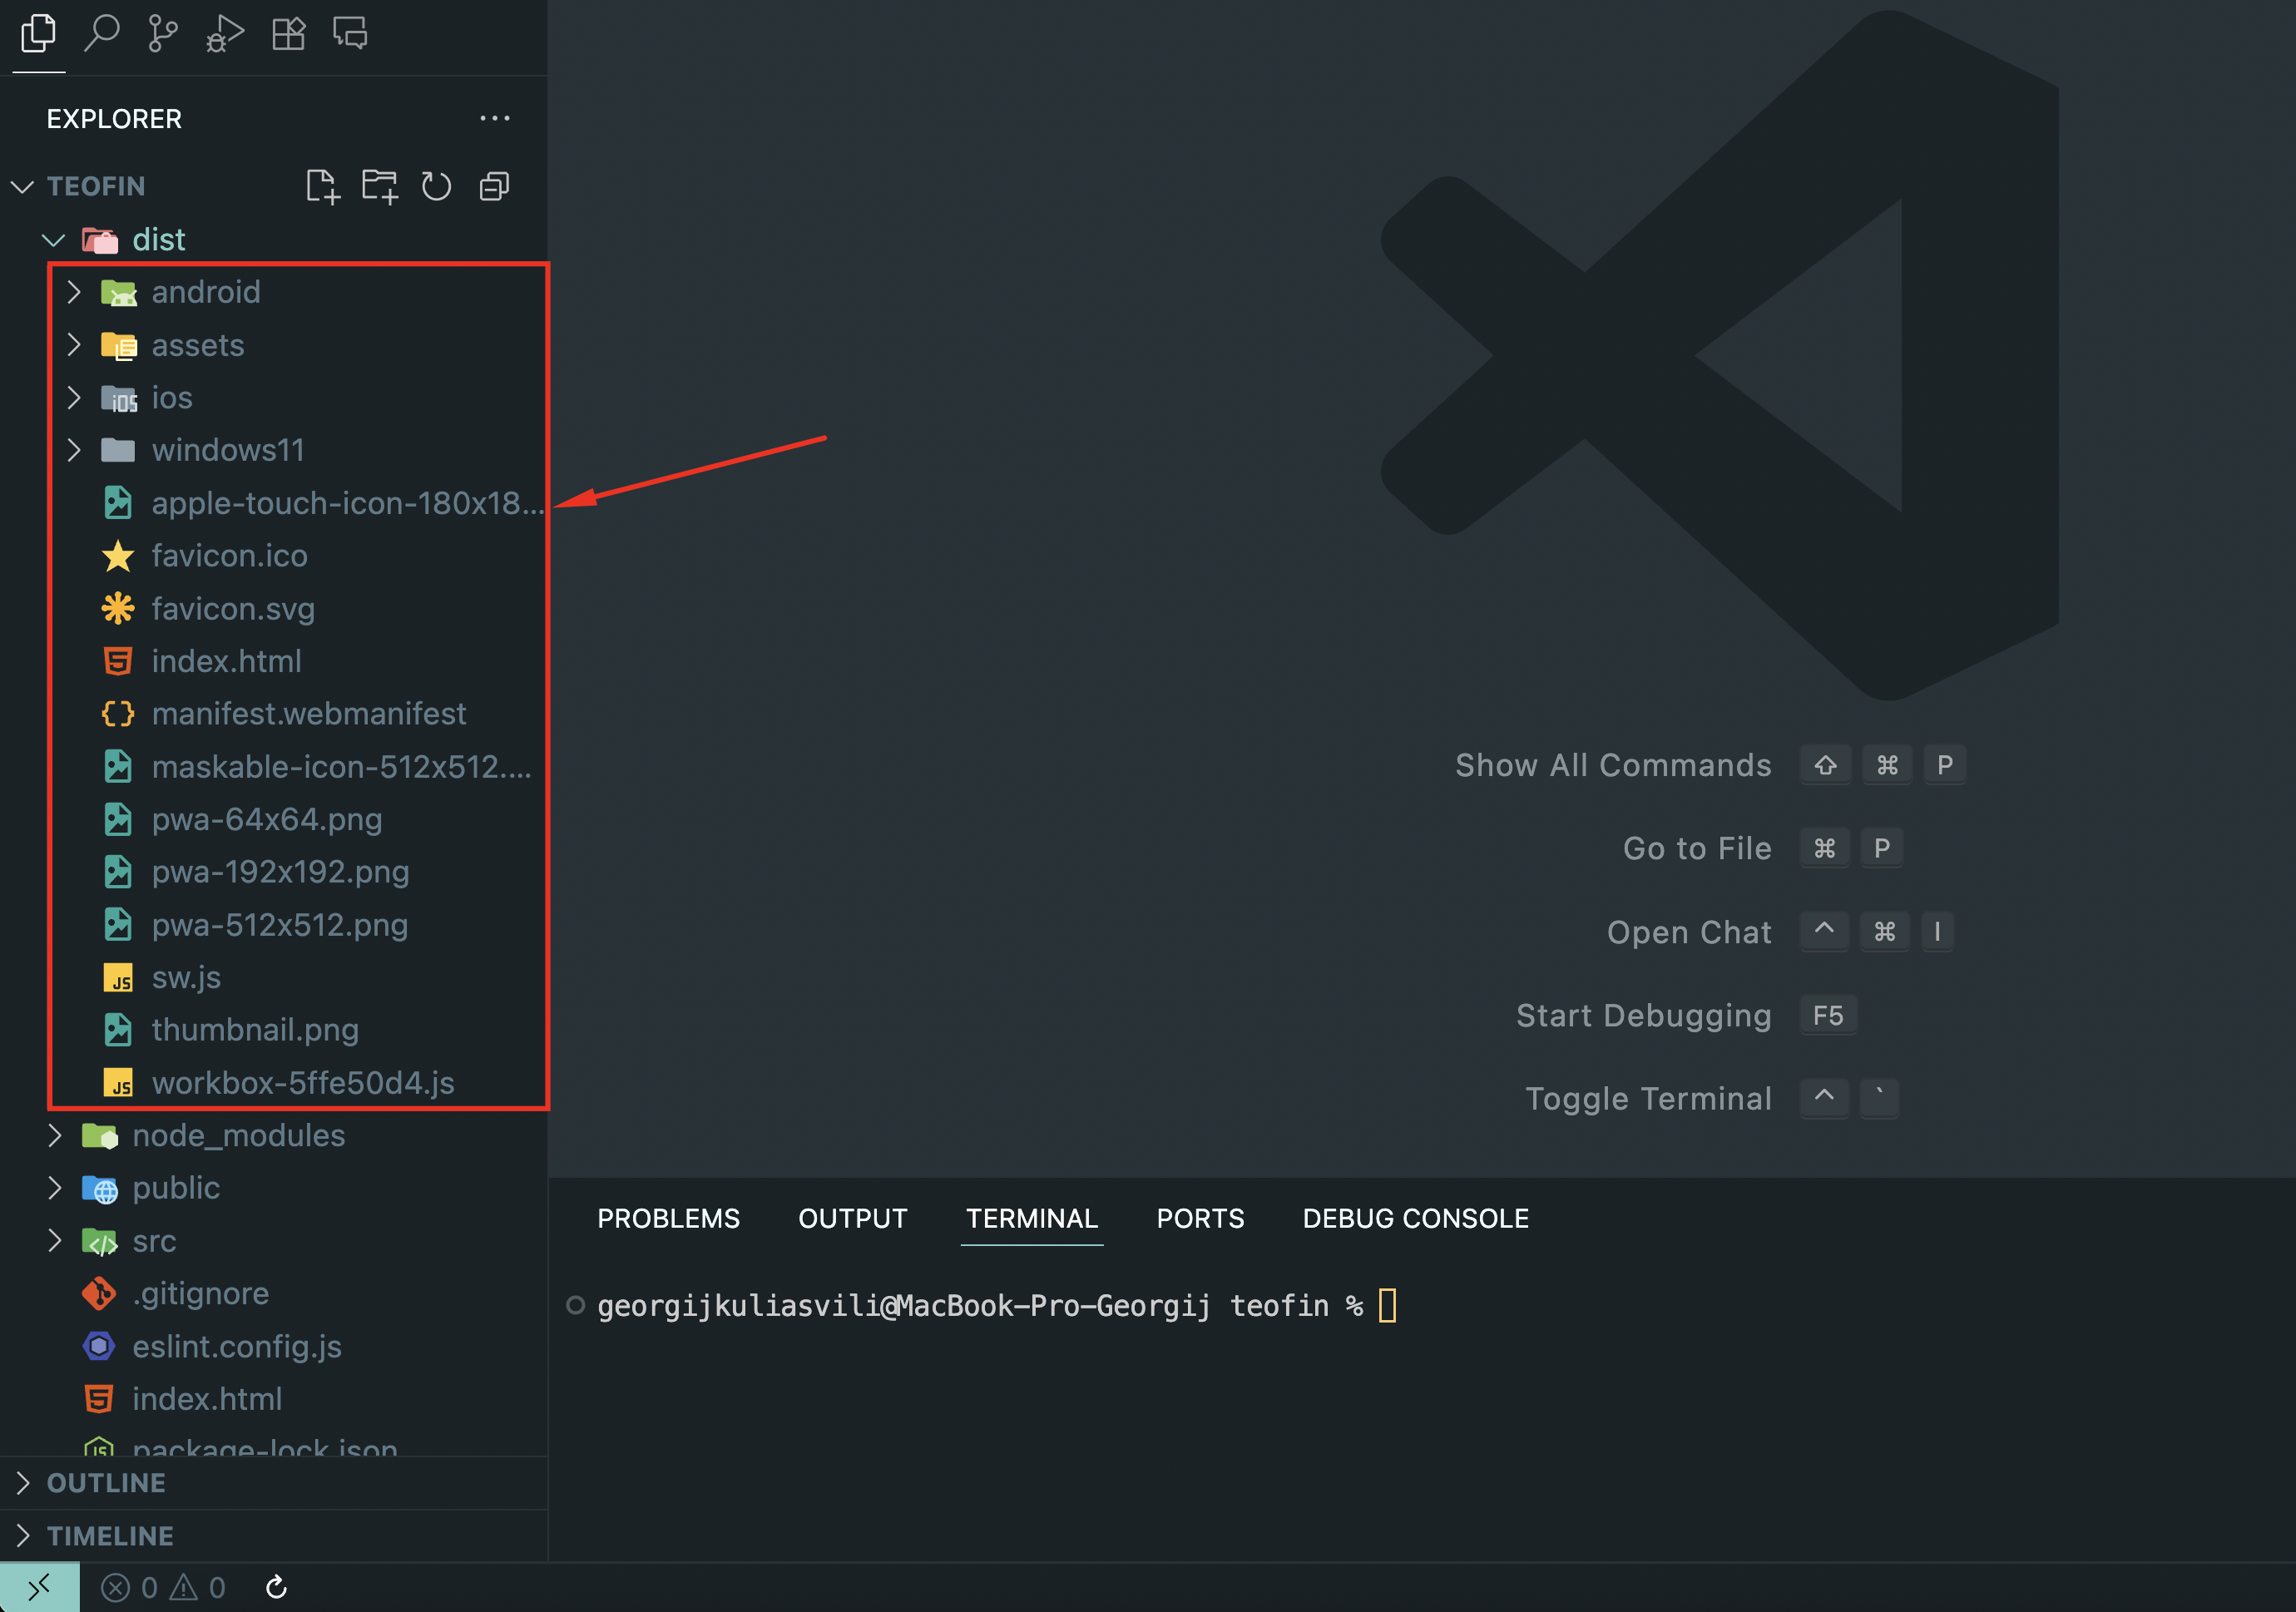Click the errors and warnings status indicator
This screenshot has width=2296, height=1612.
coord(163,1587)
